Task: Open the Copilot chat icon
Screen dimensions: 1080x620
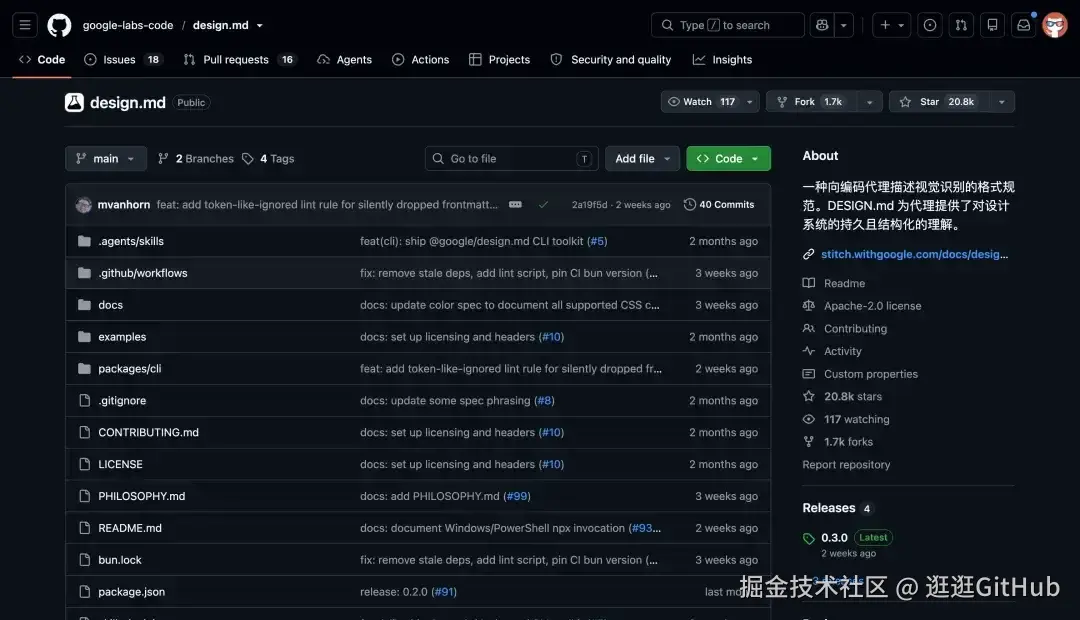Action: point(822,25)
